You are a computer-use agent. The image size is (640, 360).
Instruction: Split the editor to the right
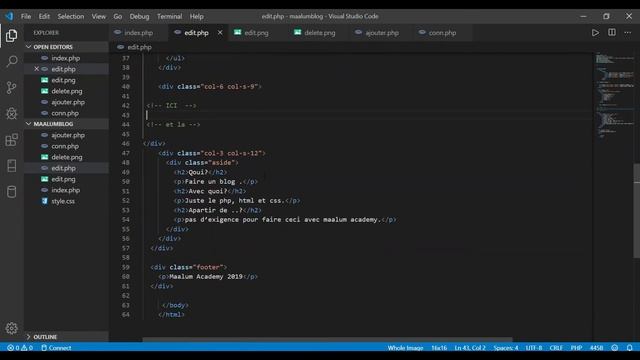[x=611, y=33]
